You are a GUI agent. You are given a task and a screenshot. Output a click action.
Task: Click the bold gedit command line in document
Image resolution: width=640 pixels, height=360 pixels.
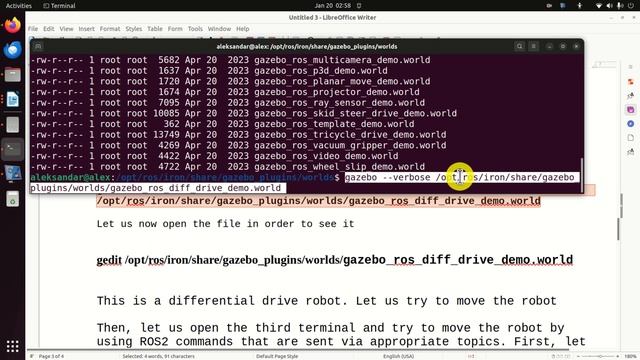tap(335, 260)
